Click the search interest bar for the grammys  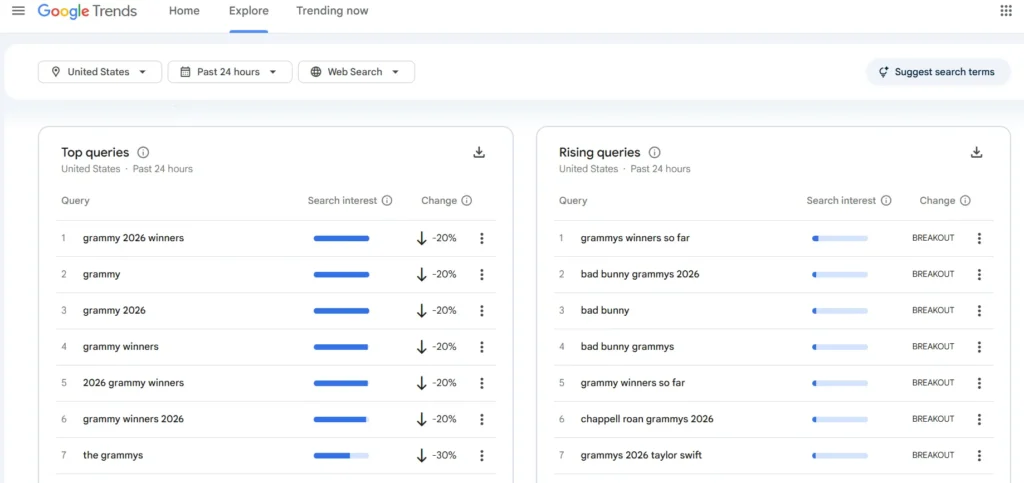point(341,456)
